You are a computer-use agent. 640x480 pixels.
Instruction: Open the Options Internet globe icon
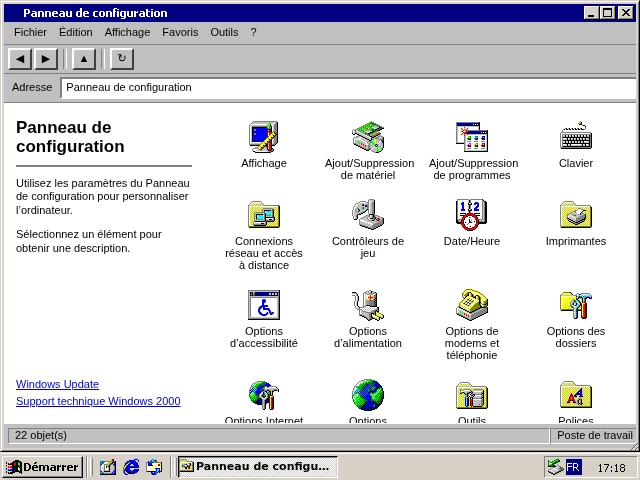click(264, 395)
